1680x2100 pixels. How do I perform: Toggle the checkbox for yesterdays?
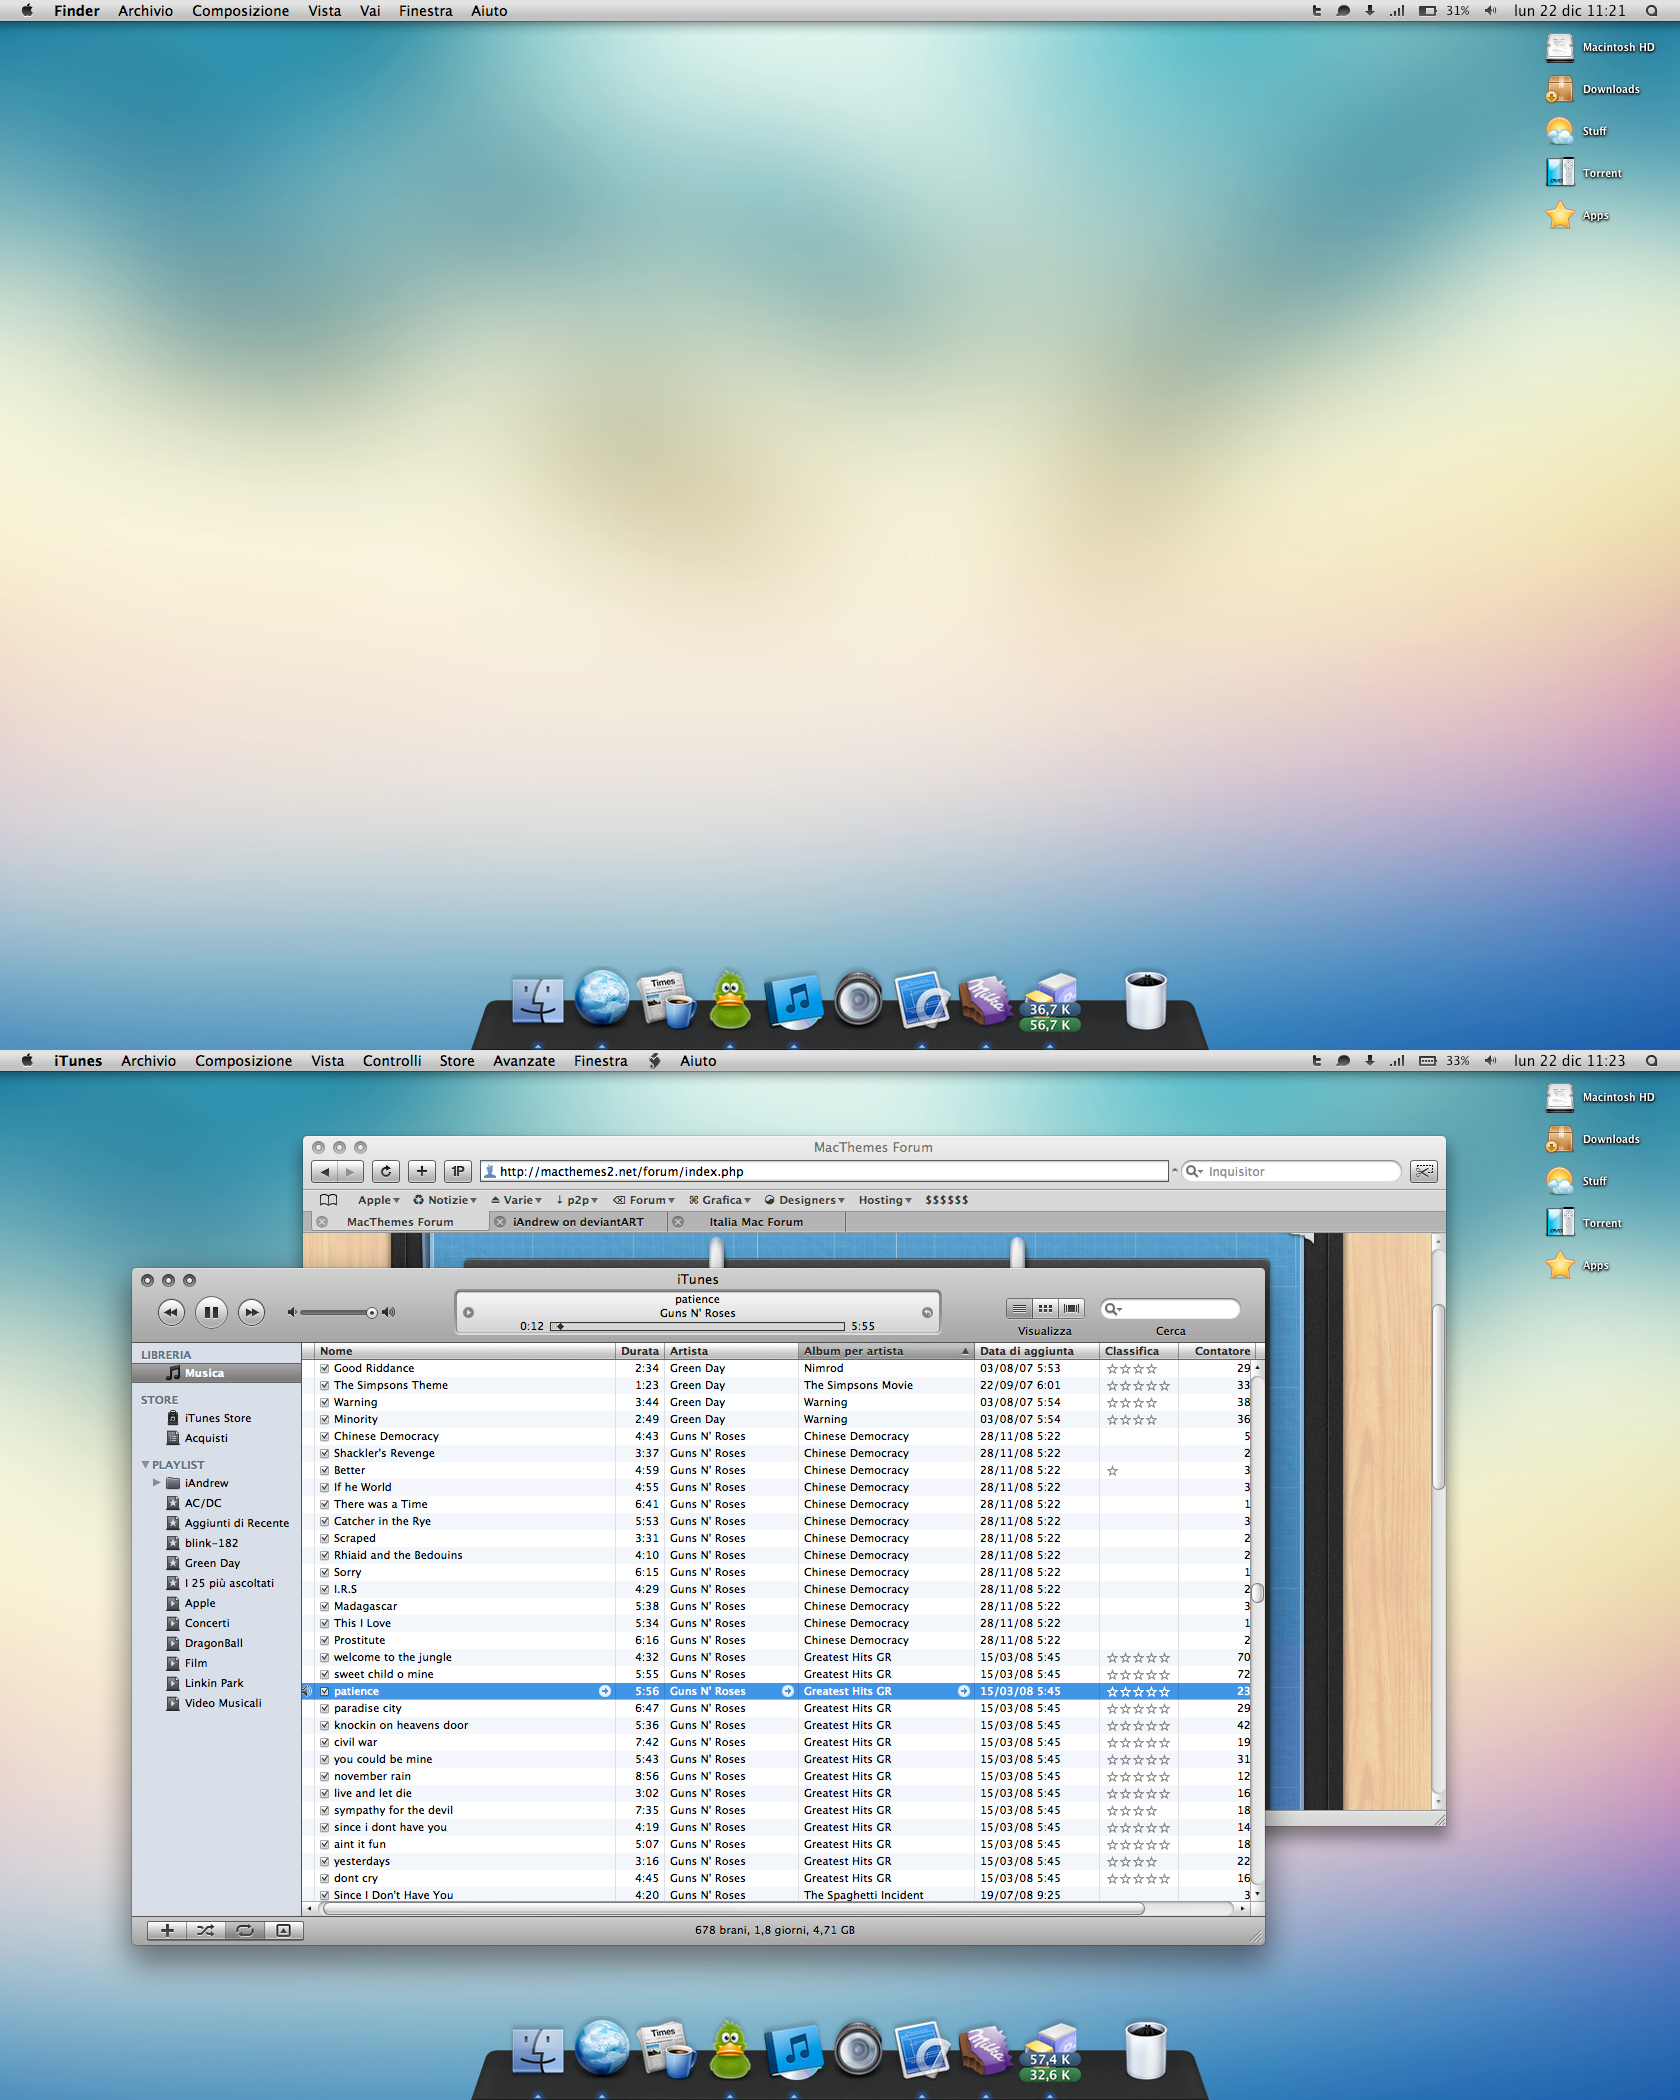[325, 1861]
